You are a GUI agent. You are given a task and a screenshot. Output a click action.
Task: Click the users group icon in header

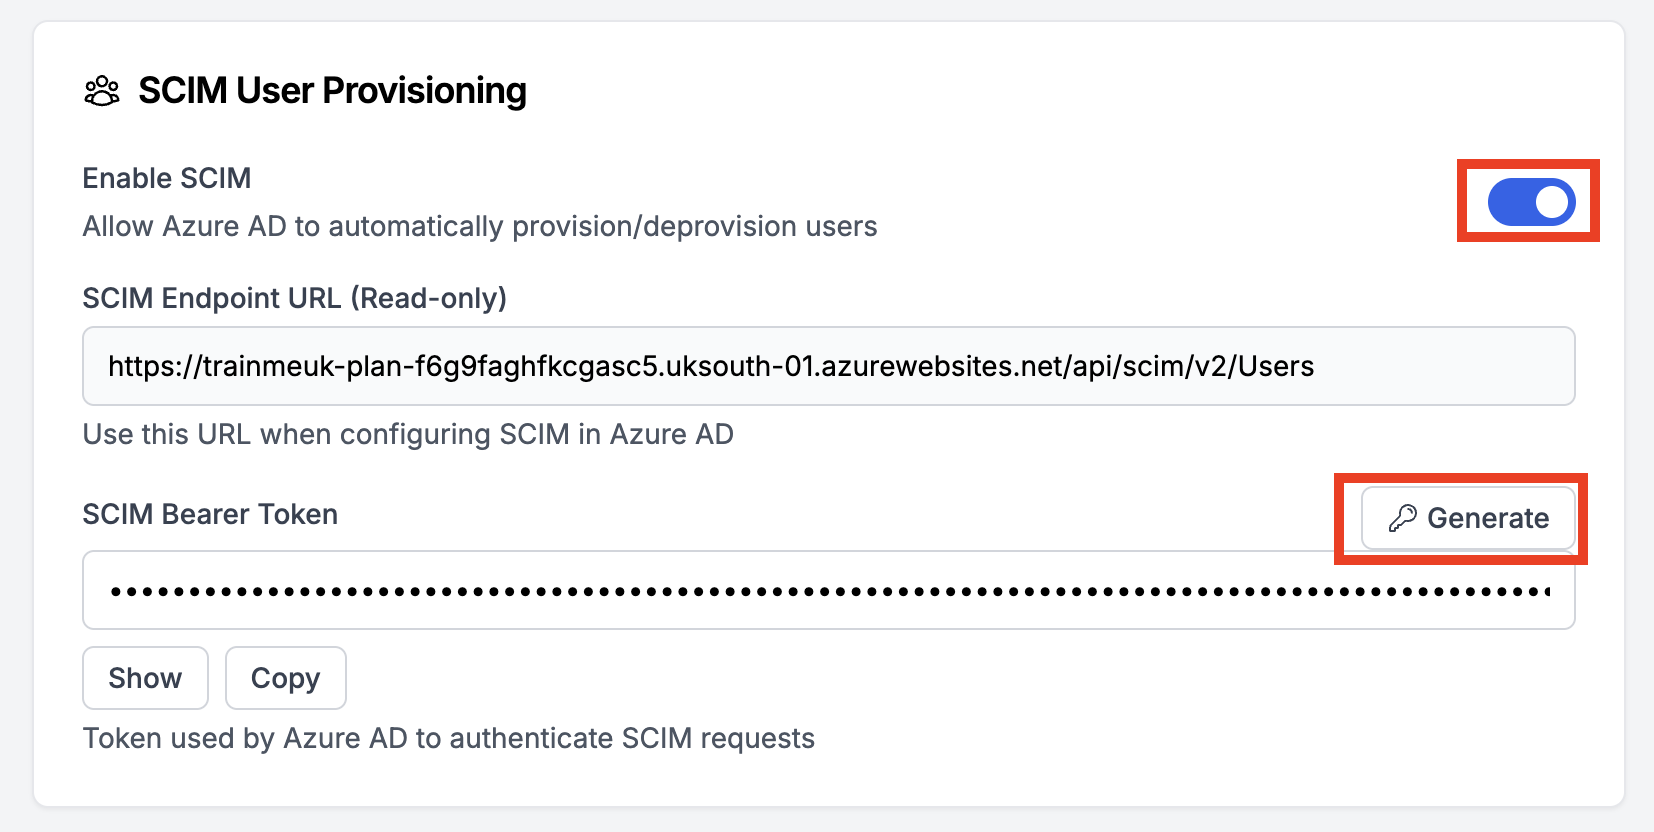[x=102, y=91]
